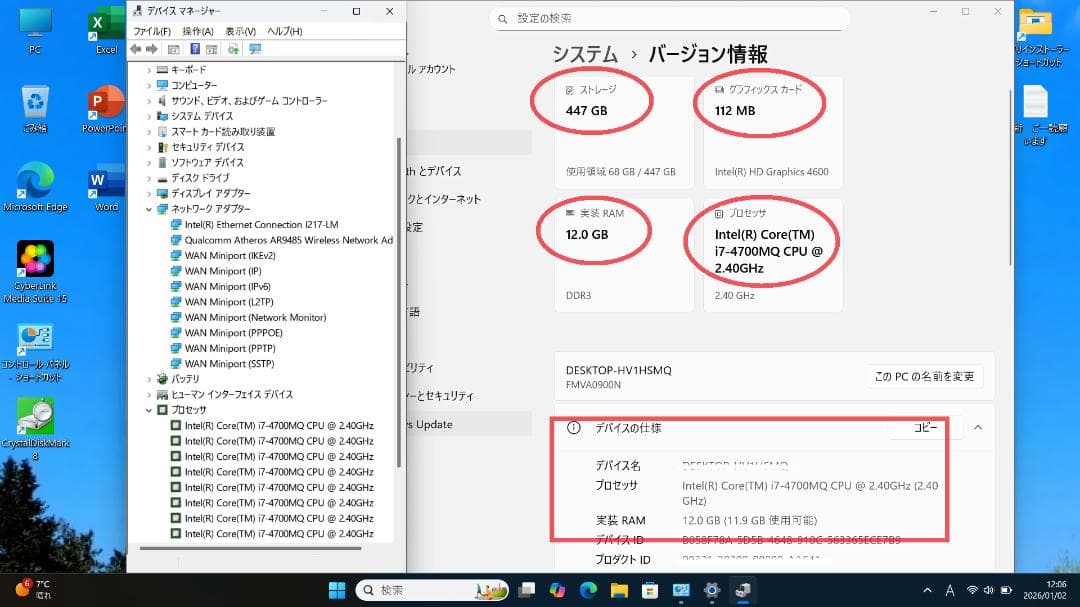Click the forward navigation arrow in Device Manager
Viewport: 1080px width, 607px height.
151,48
